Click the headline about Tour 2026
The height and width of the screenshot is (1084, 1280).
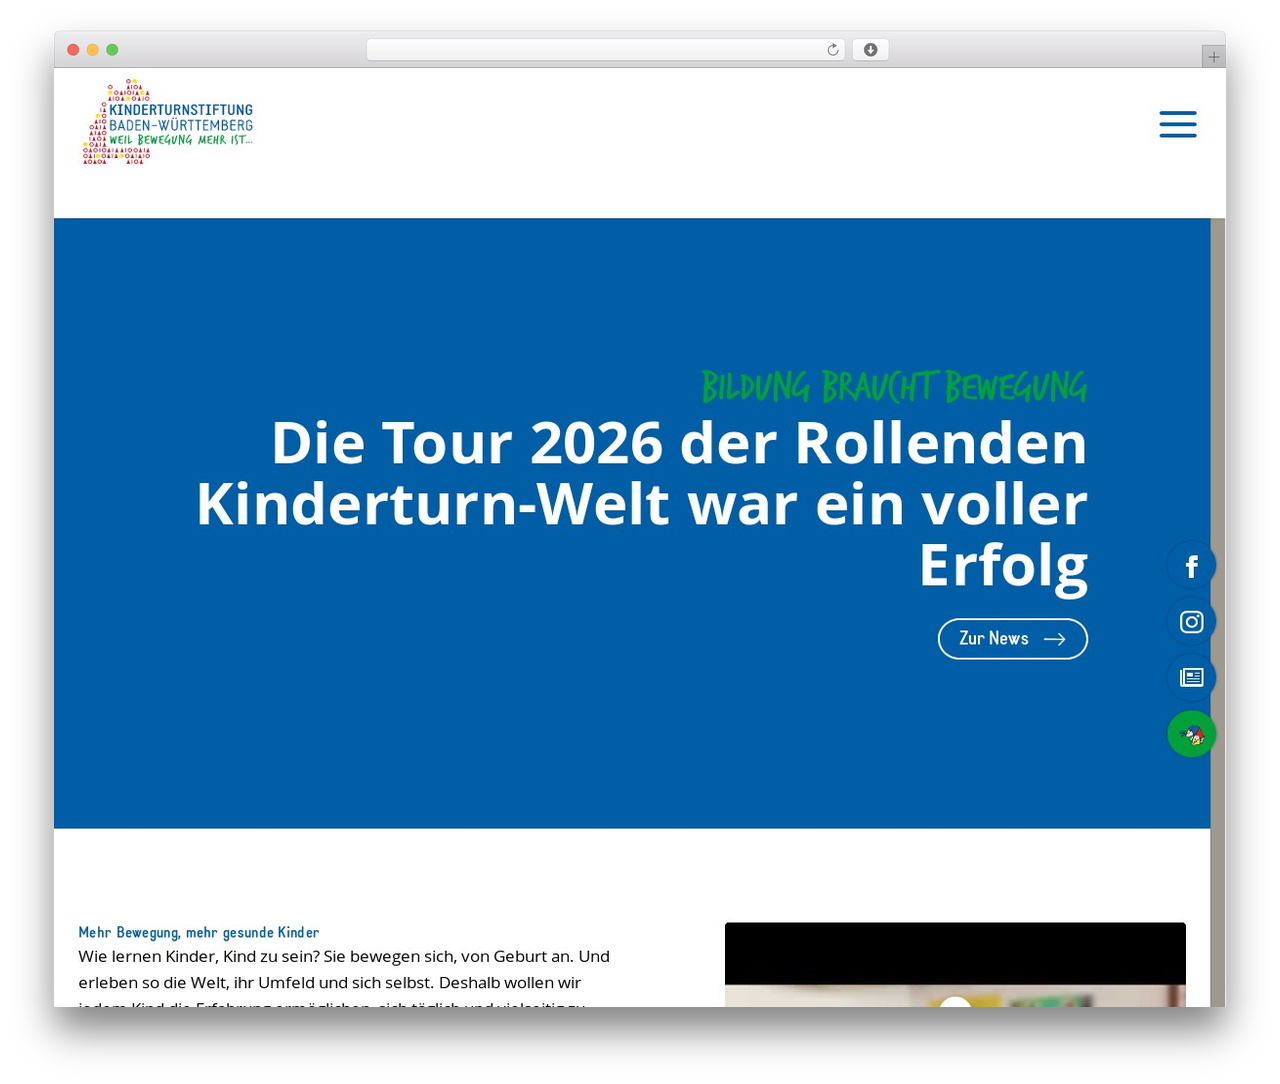[642, 504]
